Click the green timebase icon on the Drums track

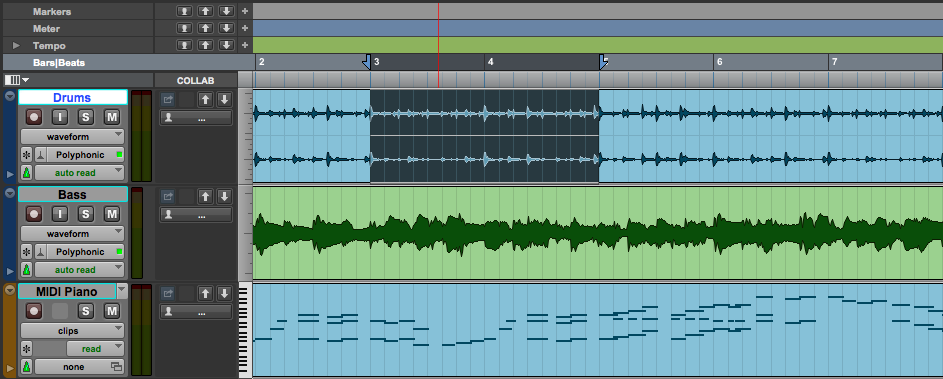click(26, 173)
